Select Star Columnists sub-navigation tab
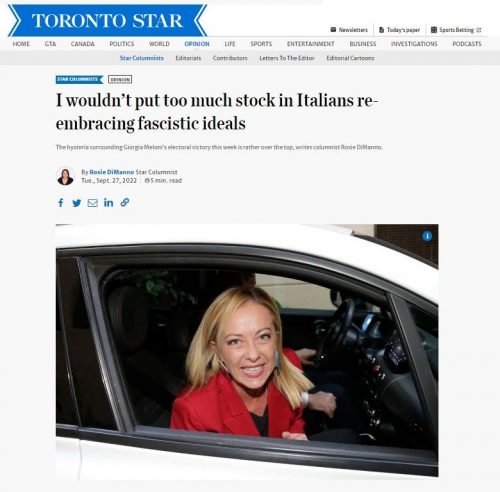500x492 pixels. (x=142, y=58)
